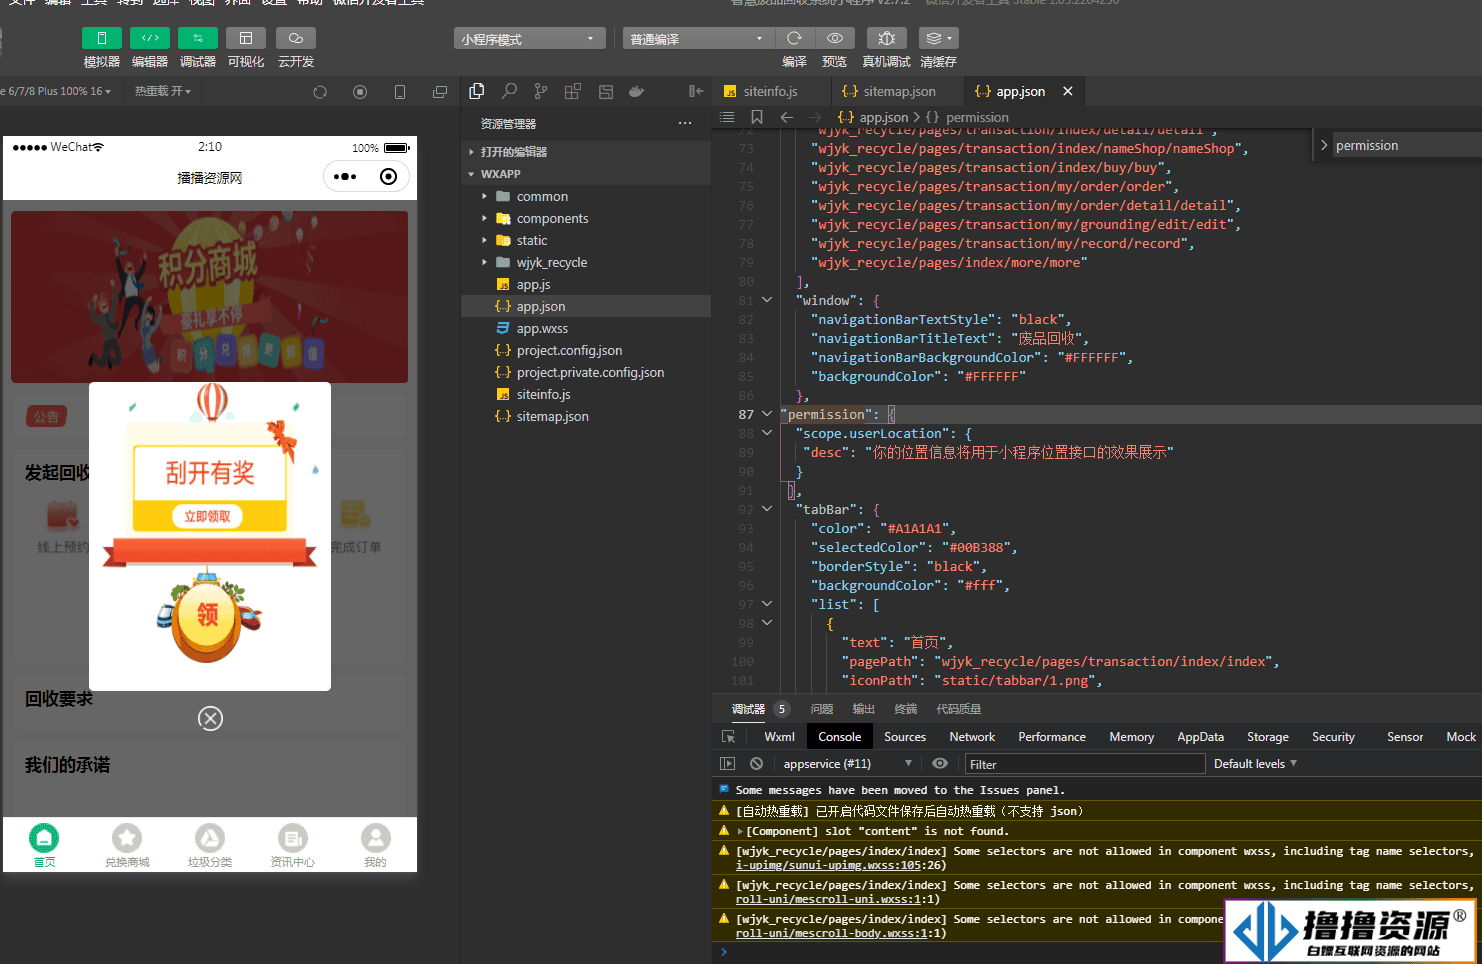Open the hot reload (热重载) dropdown
This screenshot has height=964, width=1482.
(163, 91)
